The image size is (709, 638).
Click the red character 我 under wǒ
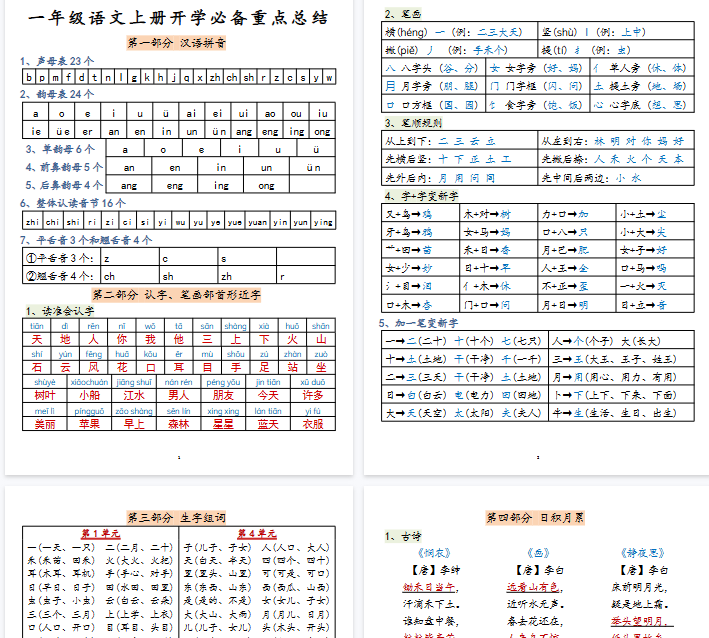150,340
